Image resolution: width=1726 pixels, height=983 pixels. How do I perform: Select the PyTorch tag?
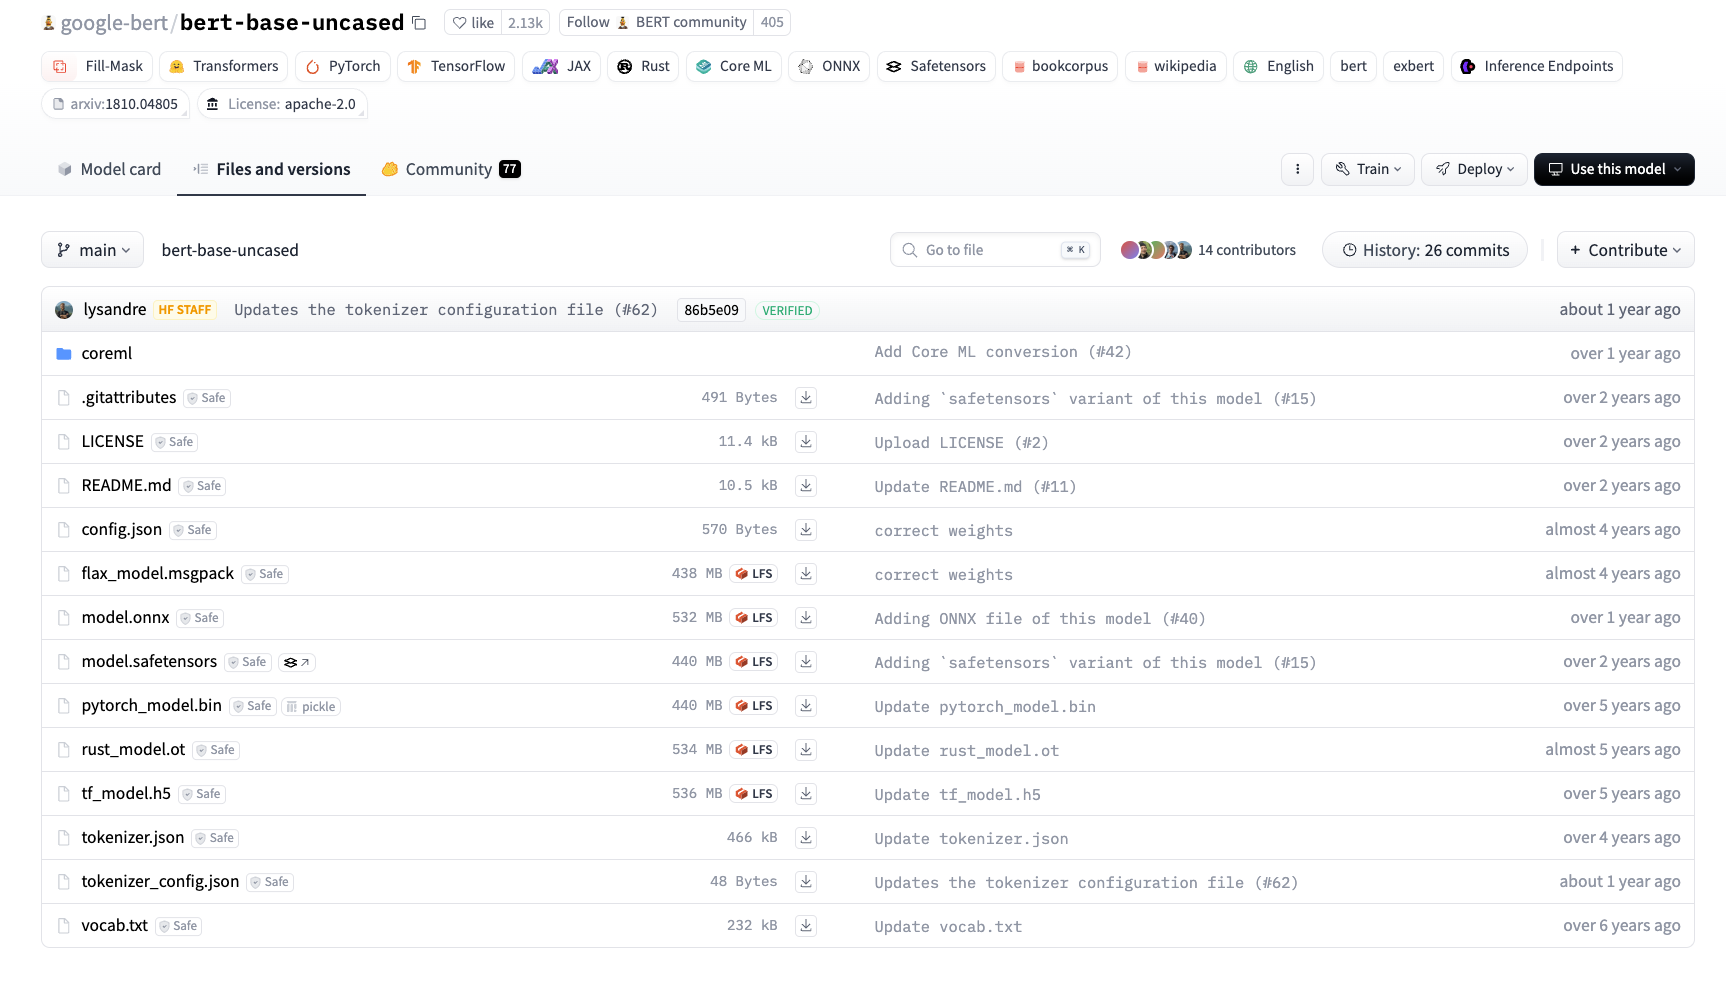tap(343, 66)
